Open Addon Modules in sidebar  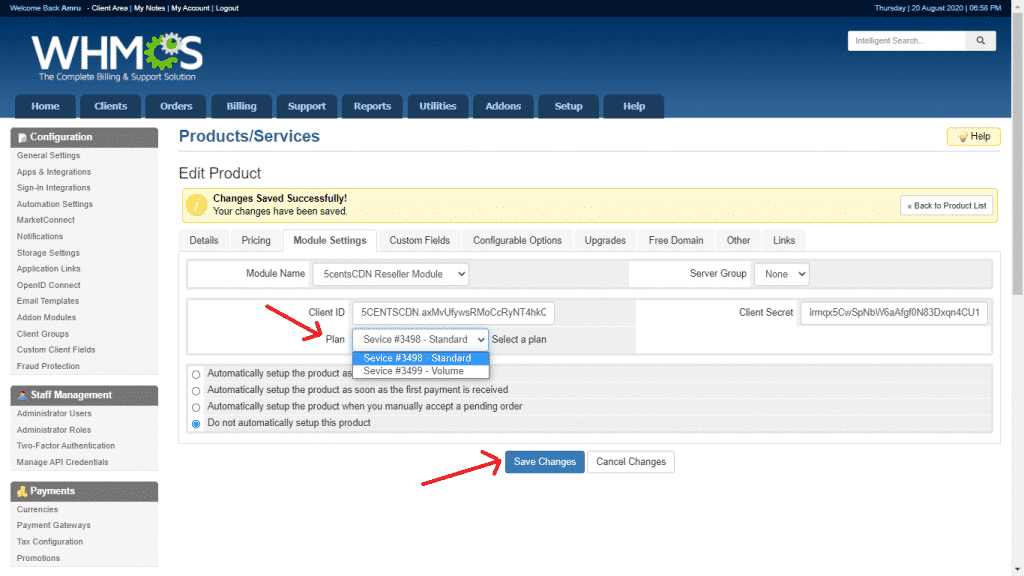point(46,317)
